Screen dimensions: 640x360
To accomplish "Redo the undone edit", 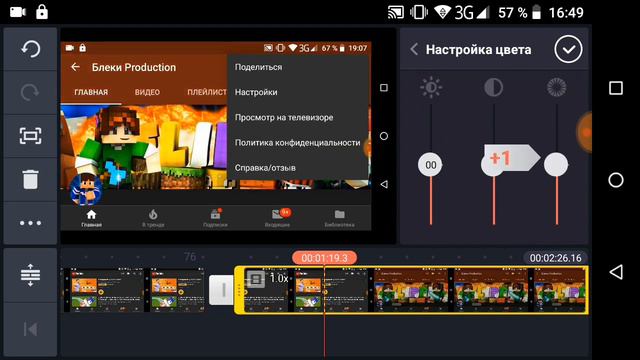I will coord(31,93).
